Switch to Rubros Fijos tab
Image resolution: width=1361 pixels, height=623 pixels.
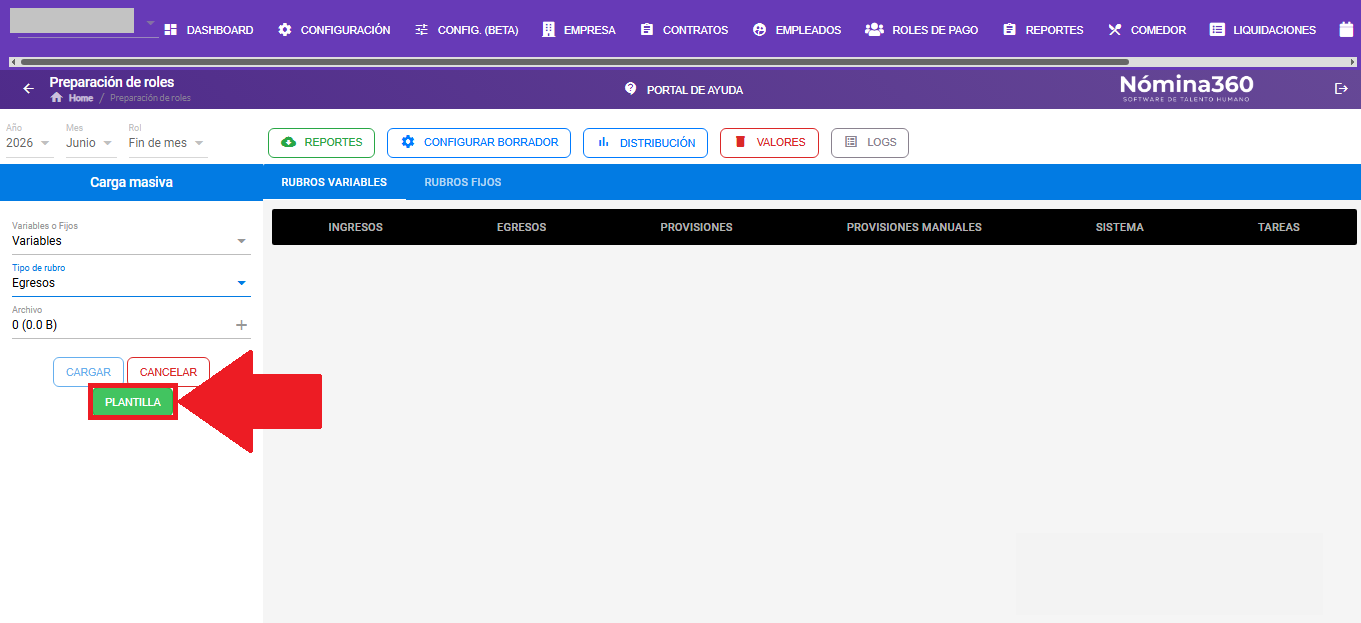(463, 182)
